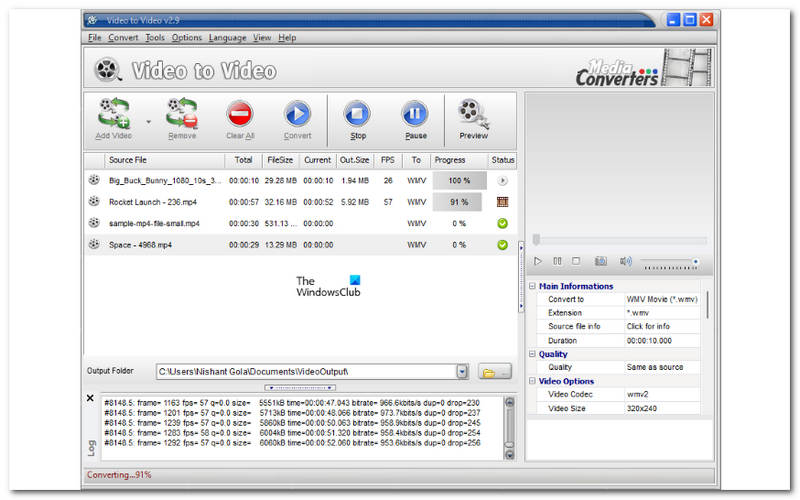Image resolution: width=800 pixels, height=500 pixels.
Task: Click the play status icon for Big_Buck_Bunny
Action: tap(502, 181)
